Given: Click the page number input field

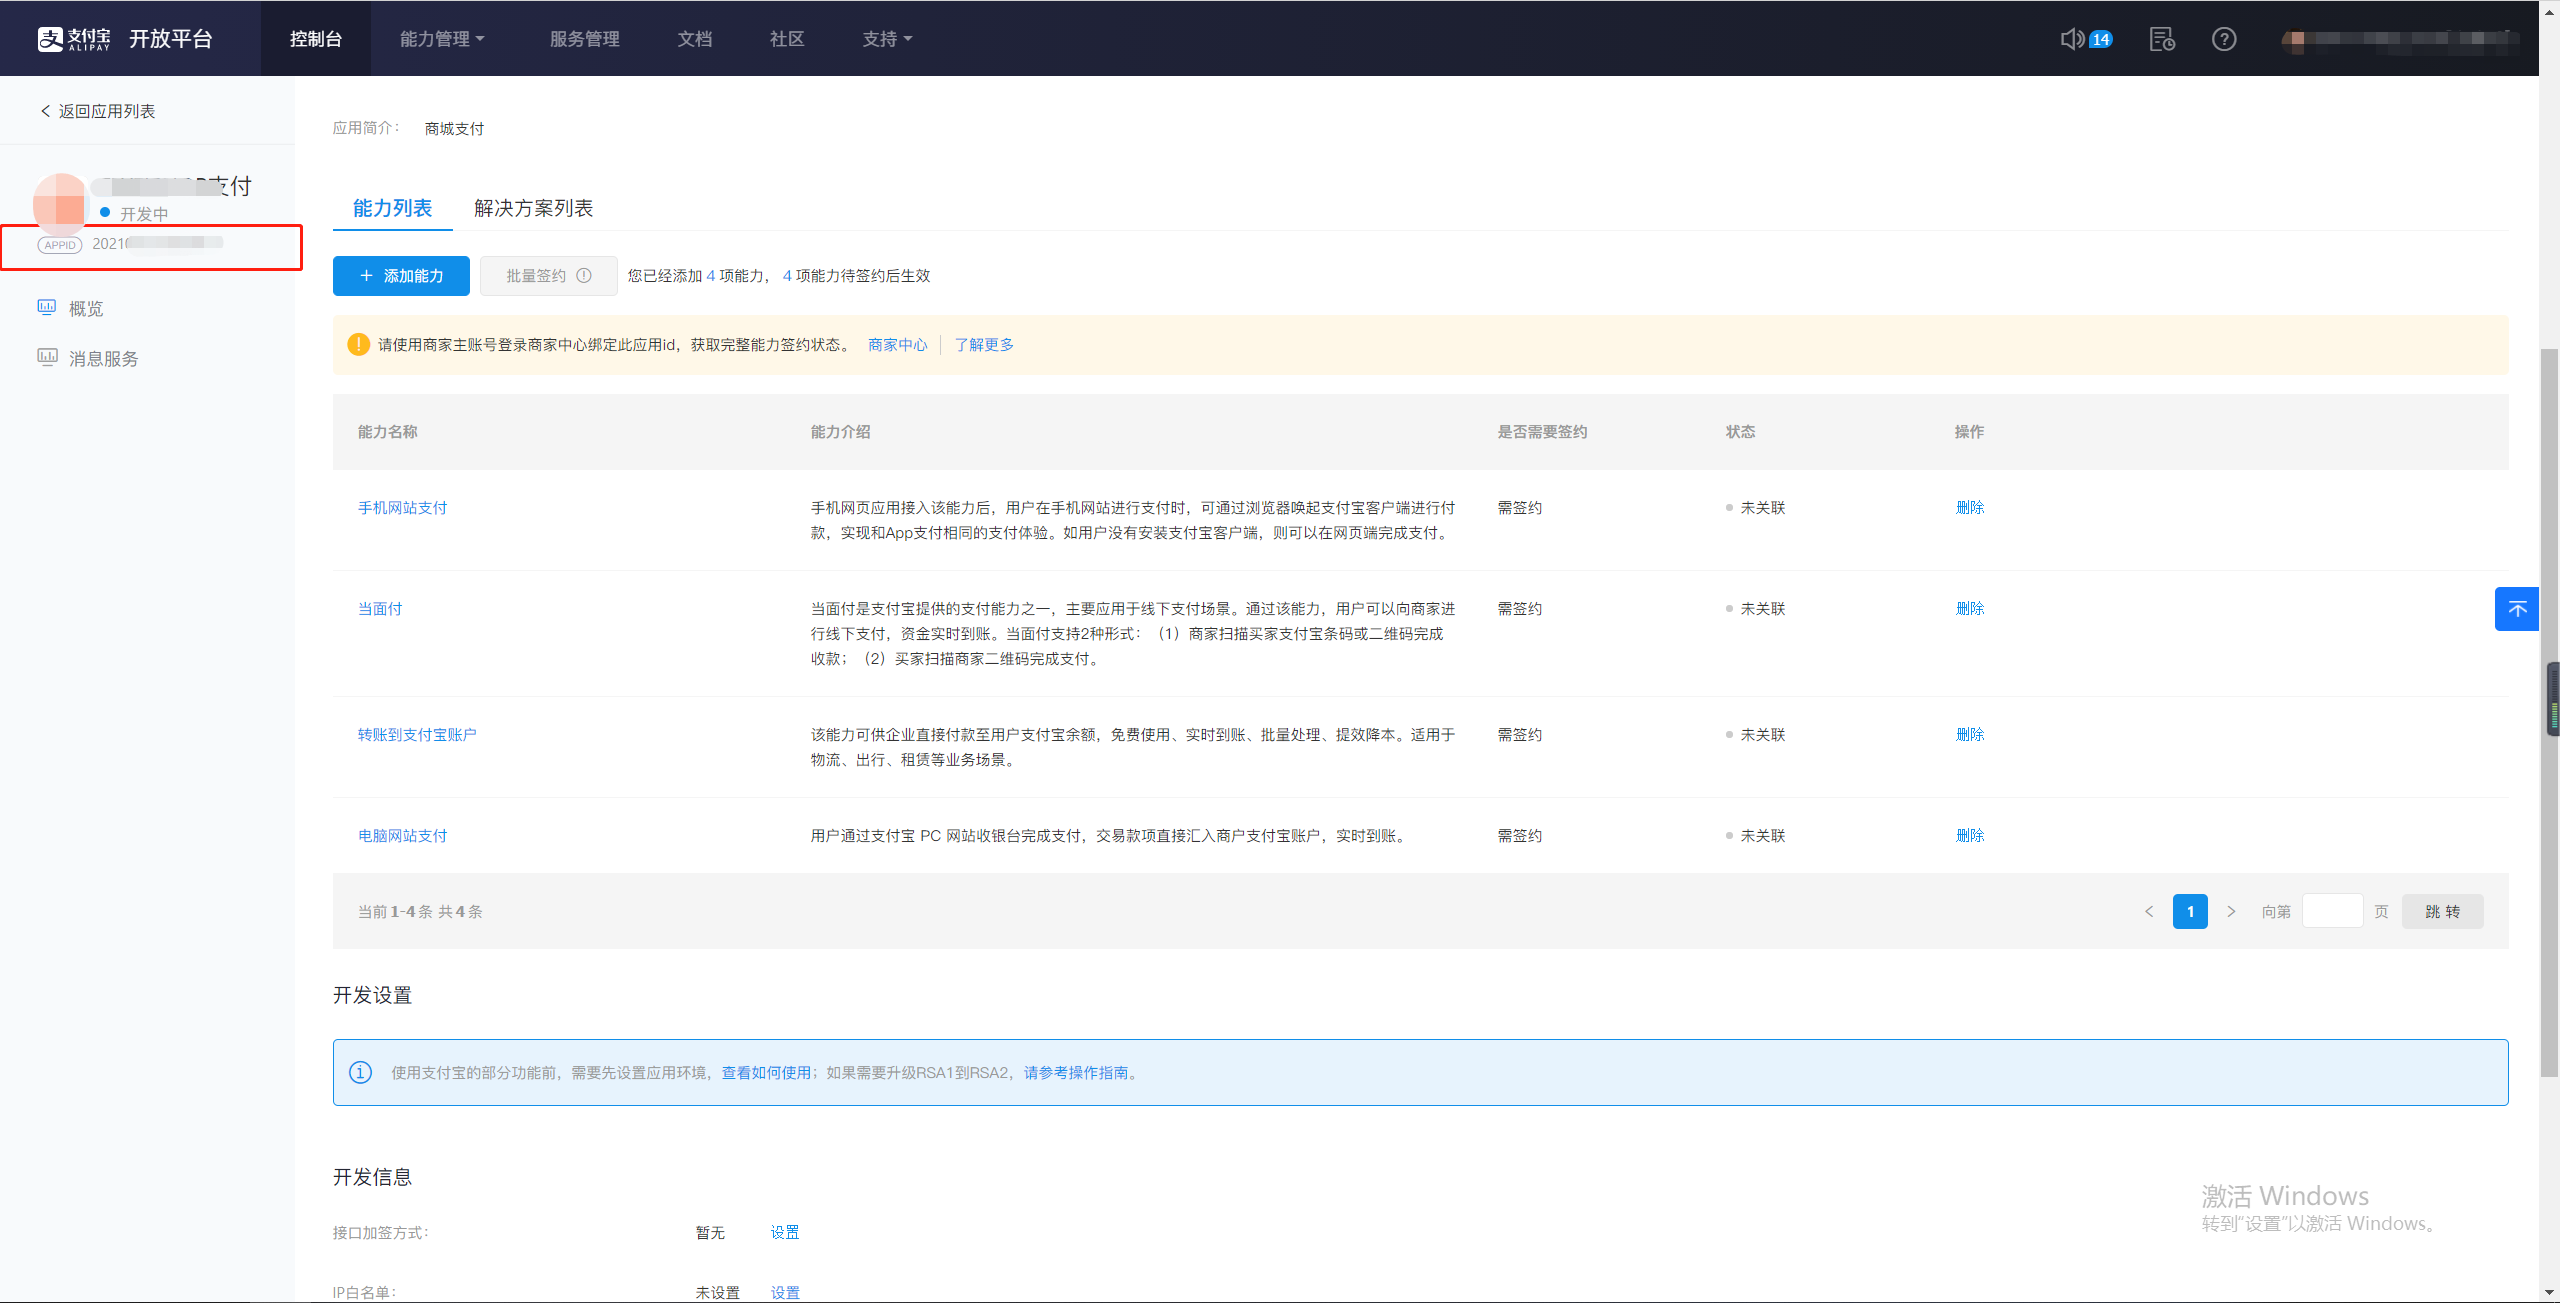Looking at the screenshot, I should [x=2331, y=911].
